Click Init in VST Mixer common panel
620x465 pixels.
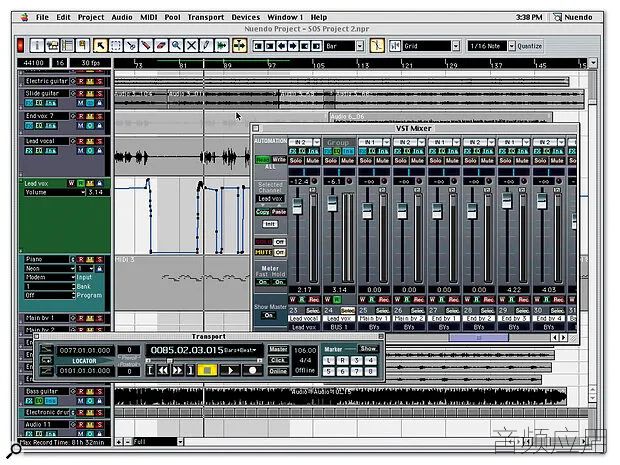click(x=270, y=224)
